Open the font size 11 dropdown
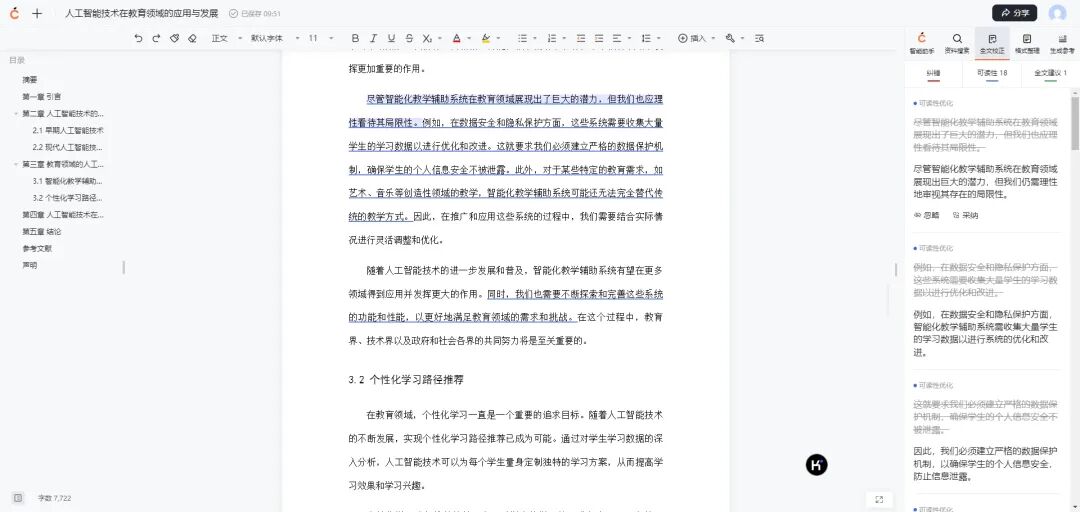The height and width of the screenshot is (512, 1080). (x=320, y=39)
